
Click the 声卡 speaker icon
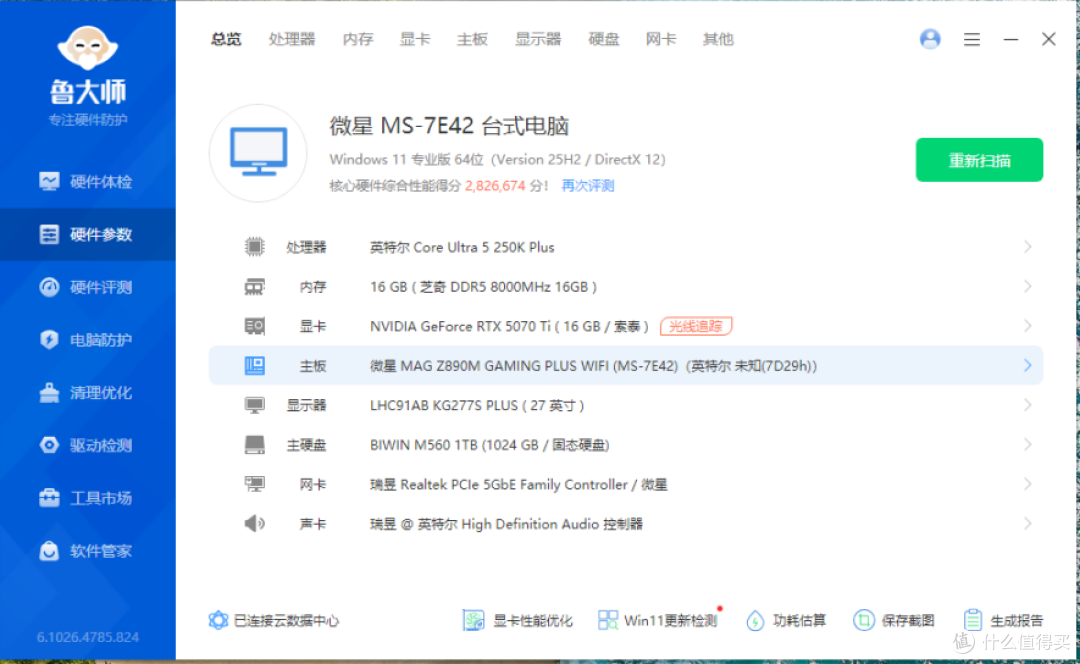(x=255, y=524)
